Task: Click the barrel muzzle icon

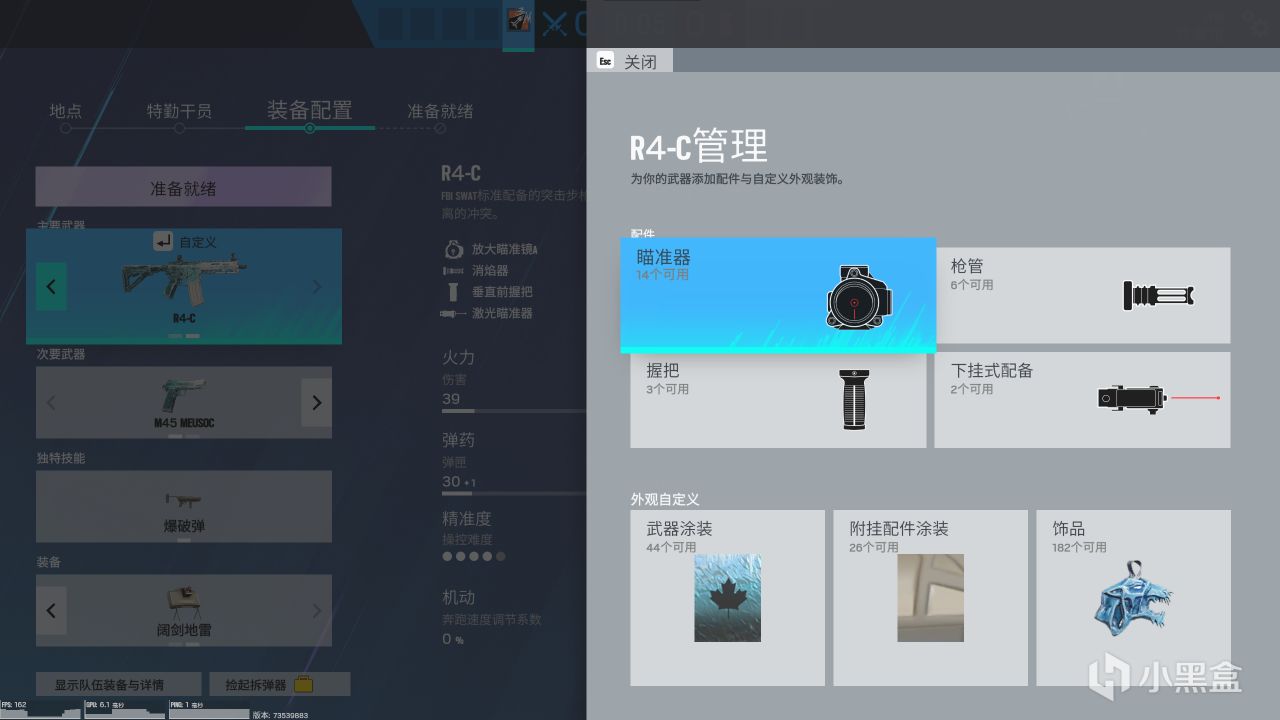Action: (1159, 295)
